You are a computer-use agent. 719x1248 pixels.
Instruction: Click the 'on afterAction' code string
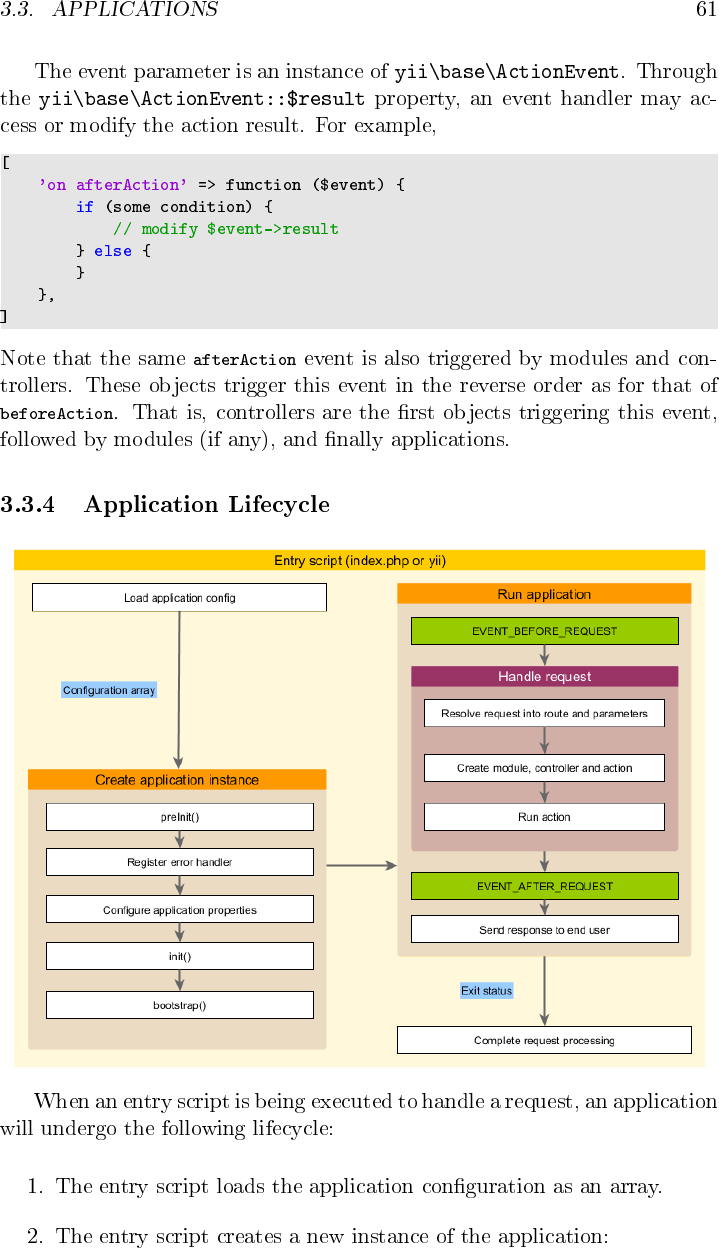click(112, 185)
